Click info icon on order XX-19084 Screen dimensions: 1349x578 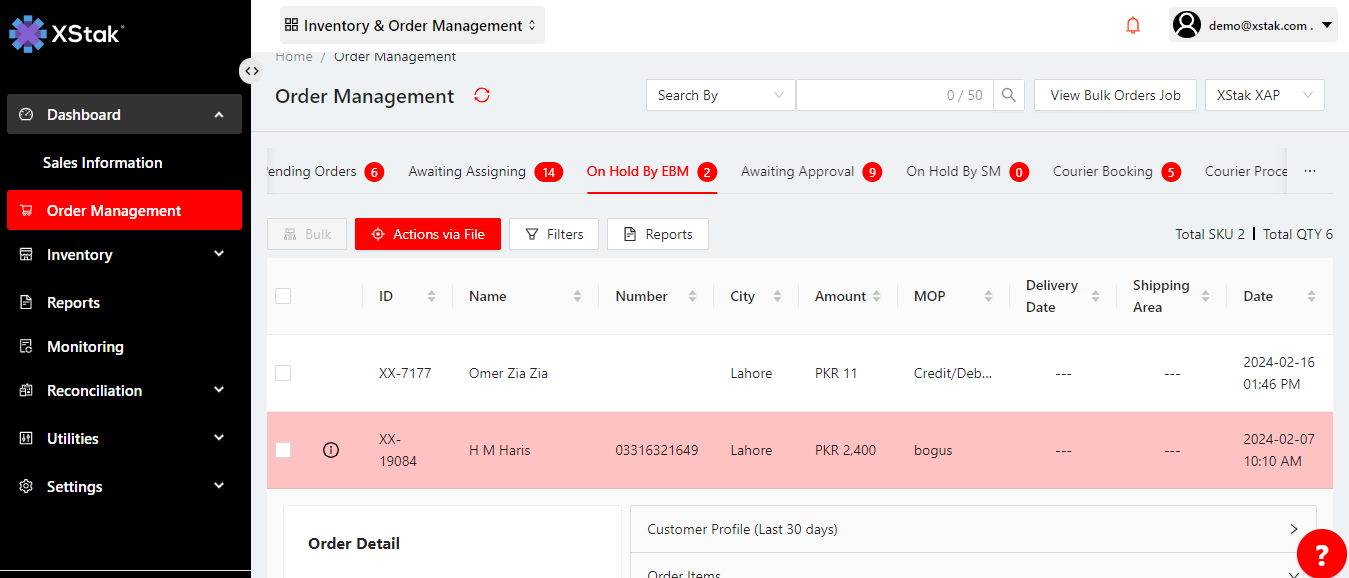click(331, 450)
